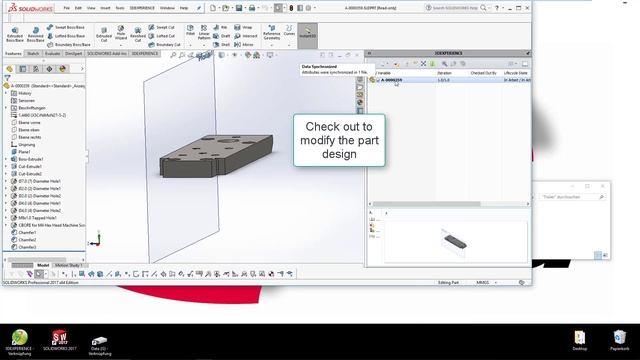This screenshot has height=360, width=640.
Task: Click the New document icon
Action: [213, 8]
